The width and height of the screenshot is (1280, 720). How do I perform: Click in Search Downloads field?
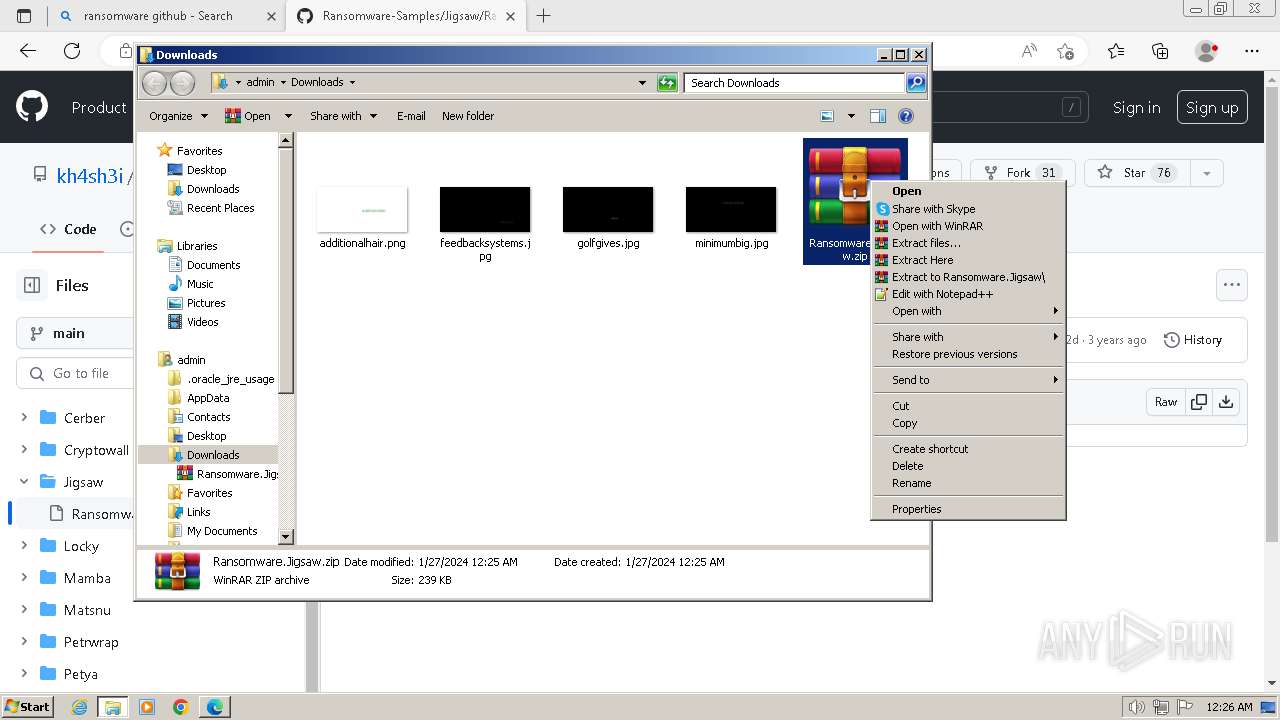click(794, 83)
